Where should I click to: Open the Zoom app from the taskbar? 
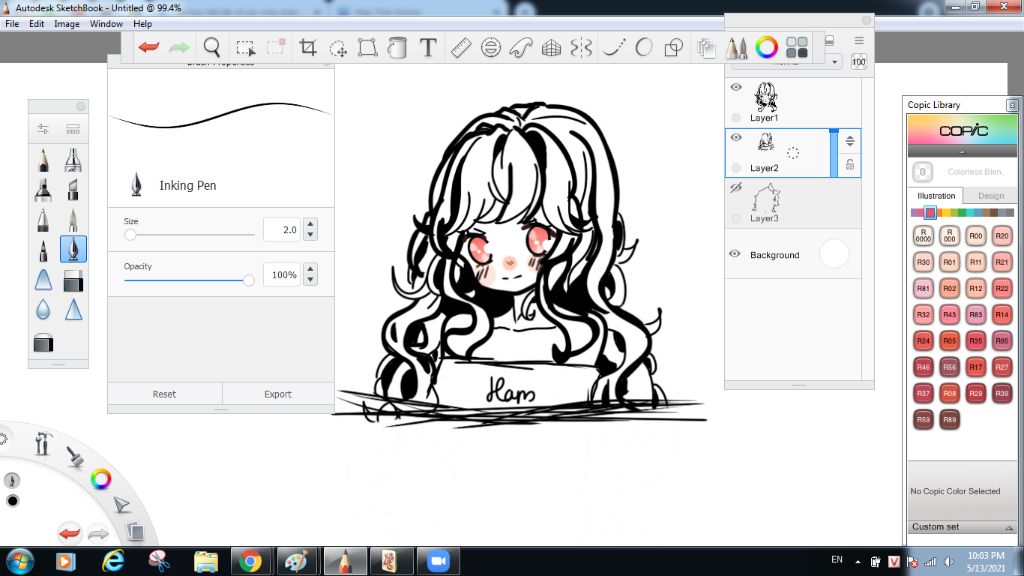[x=438, y=562]
